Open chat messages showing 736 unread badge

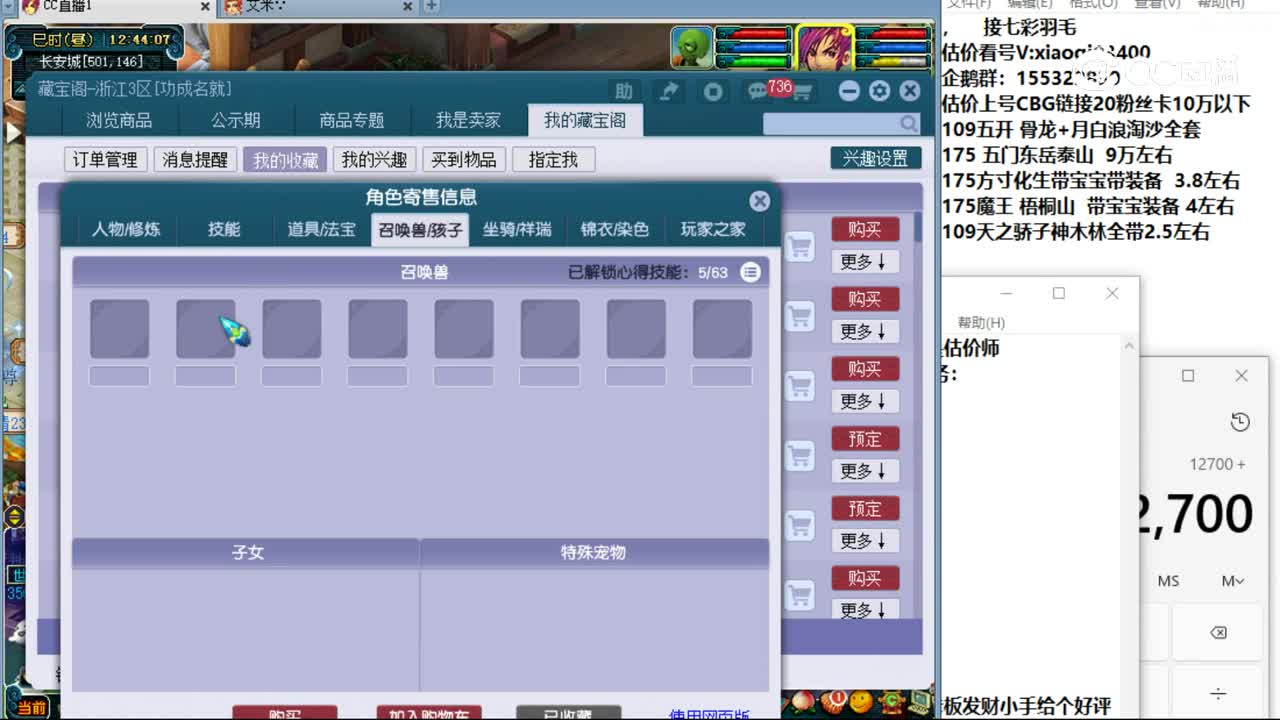[757, 90]
